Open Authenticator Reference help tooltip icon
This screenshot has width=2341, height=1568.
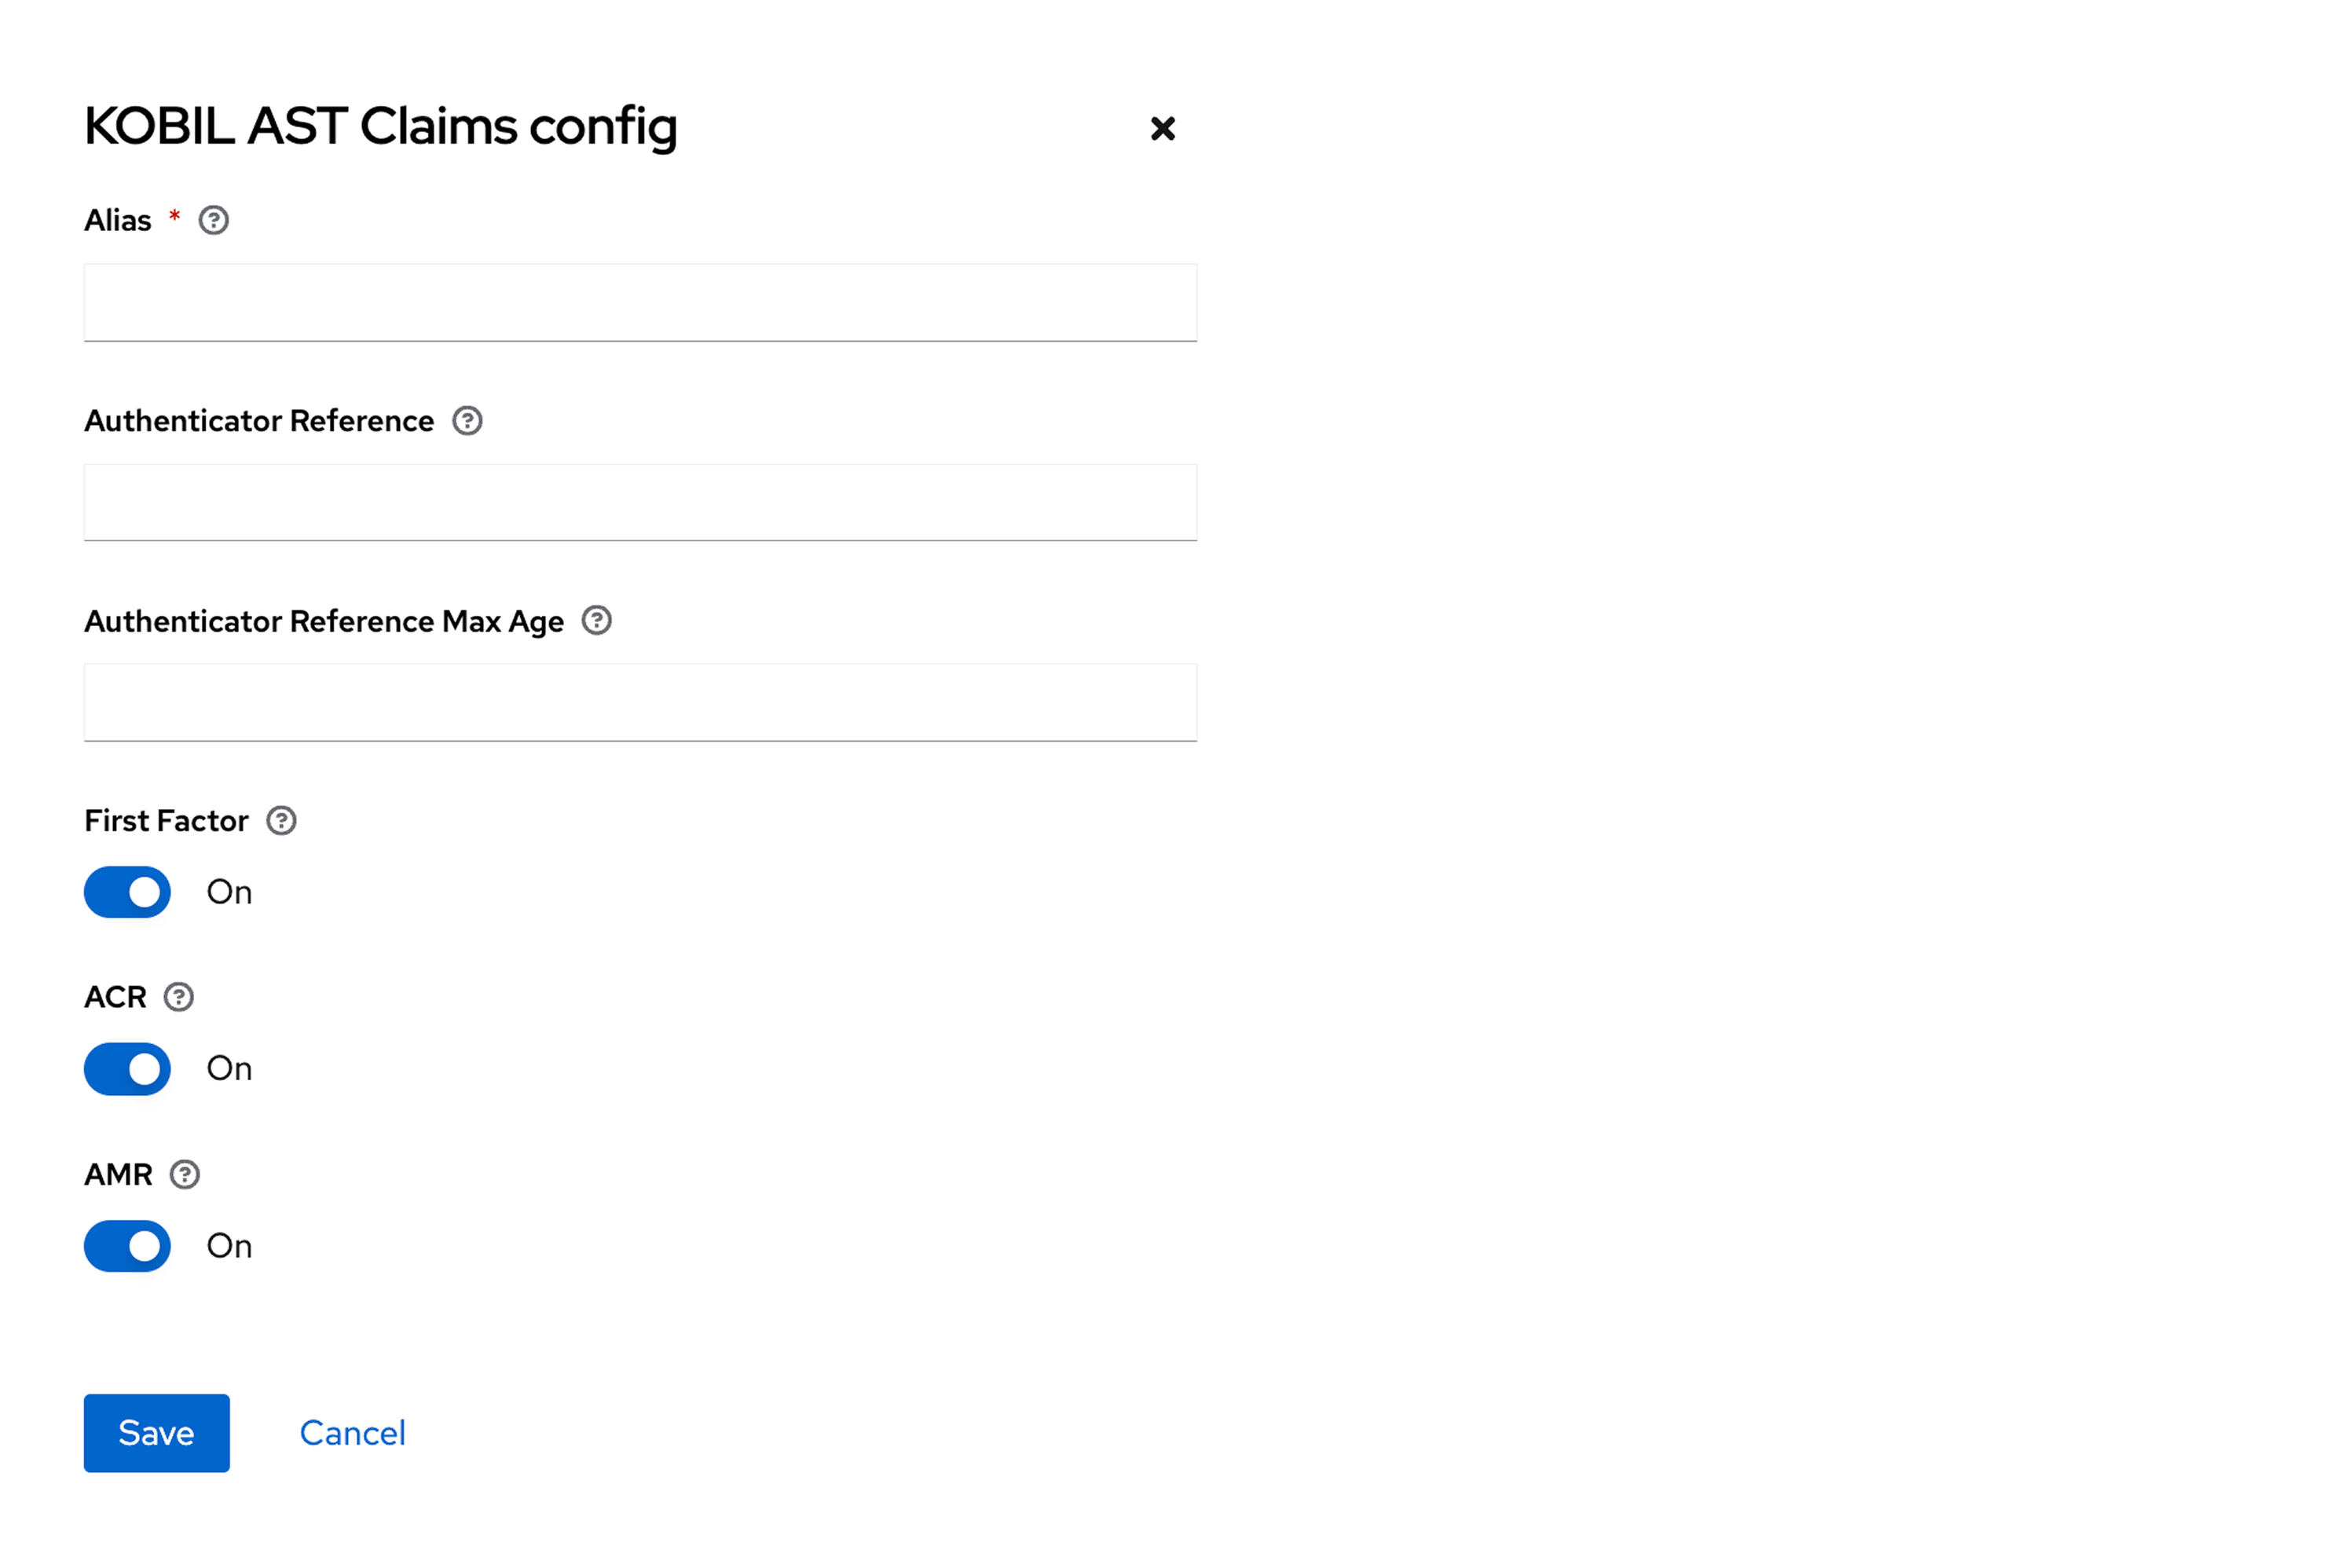(x=467, y=421)
